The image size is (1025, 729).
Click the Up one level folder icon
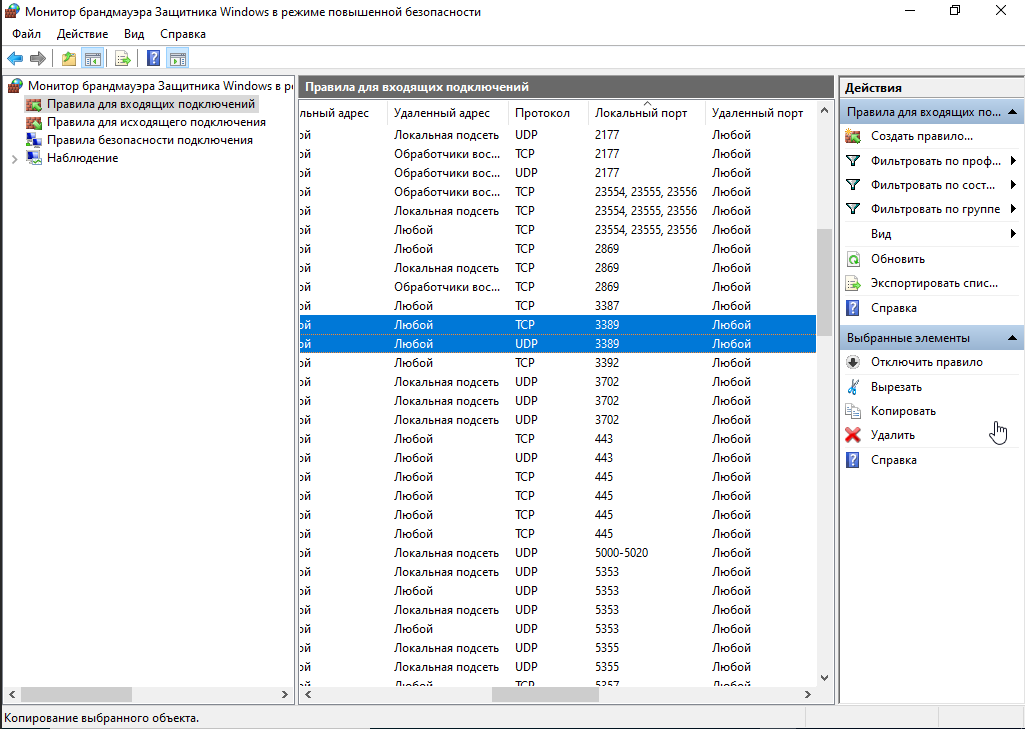(x=68, y=59)
